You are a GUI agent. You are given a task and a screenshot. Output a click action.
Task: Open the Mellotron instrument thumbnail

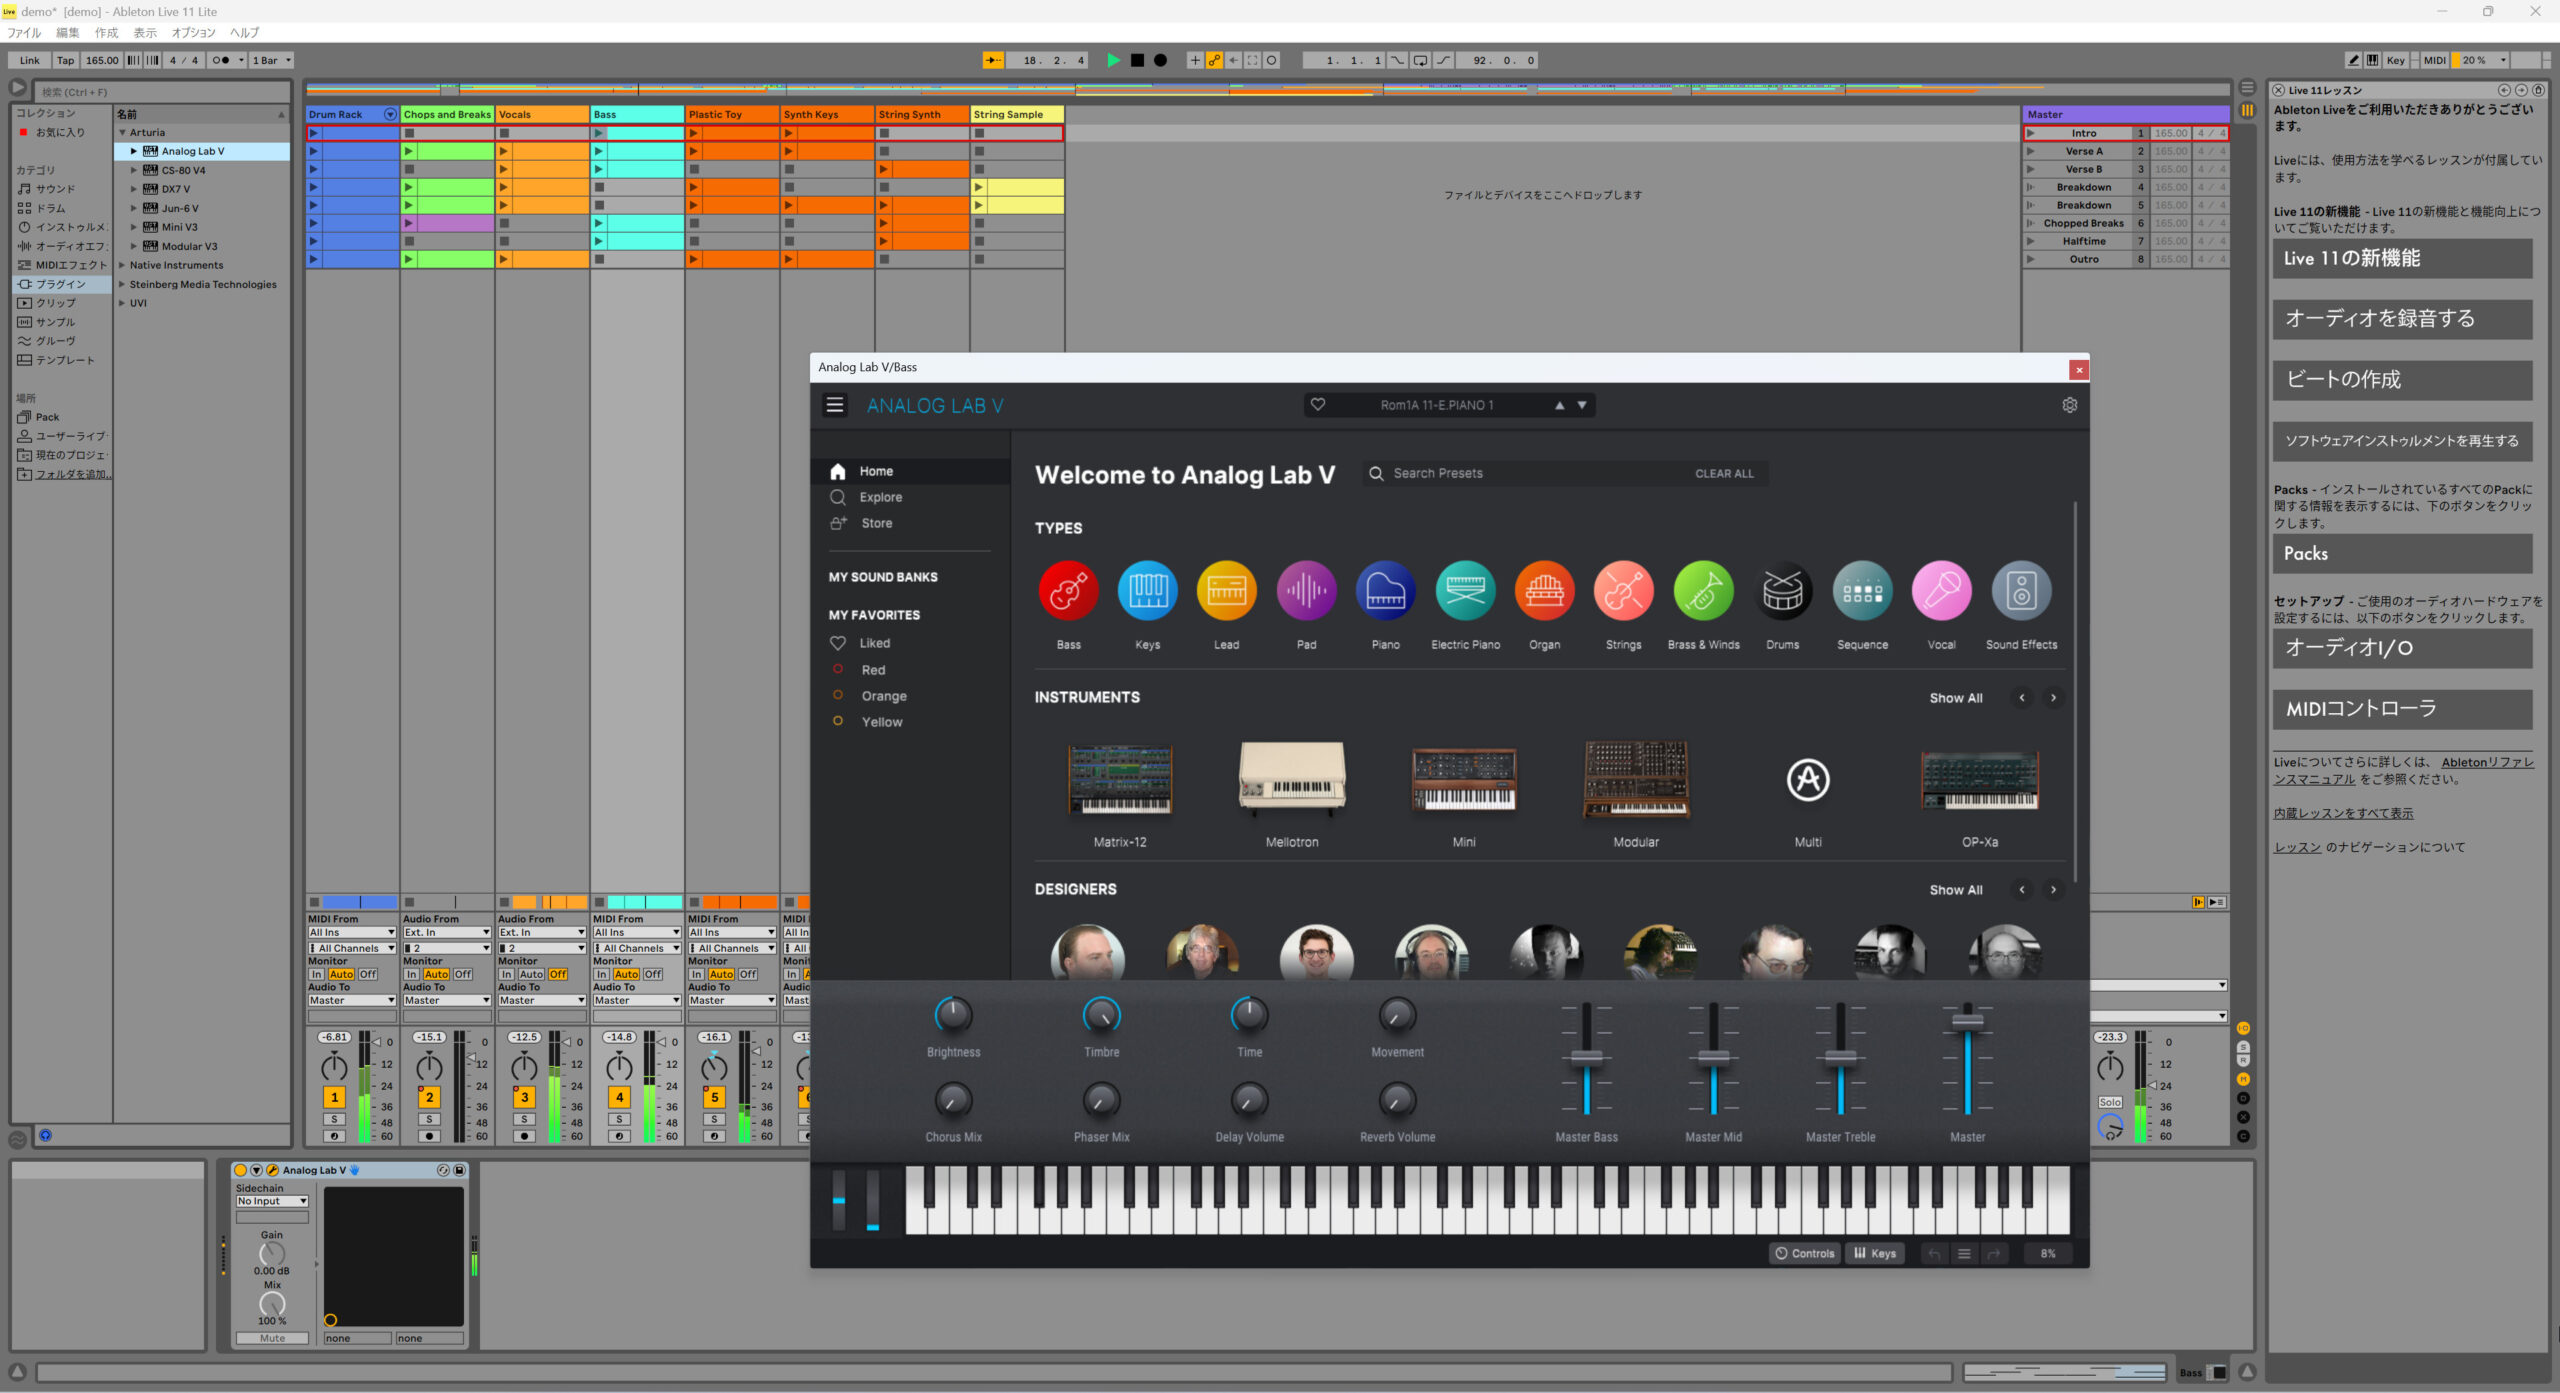tap(1292, 780)
